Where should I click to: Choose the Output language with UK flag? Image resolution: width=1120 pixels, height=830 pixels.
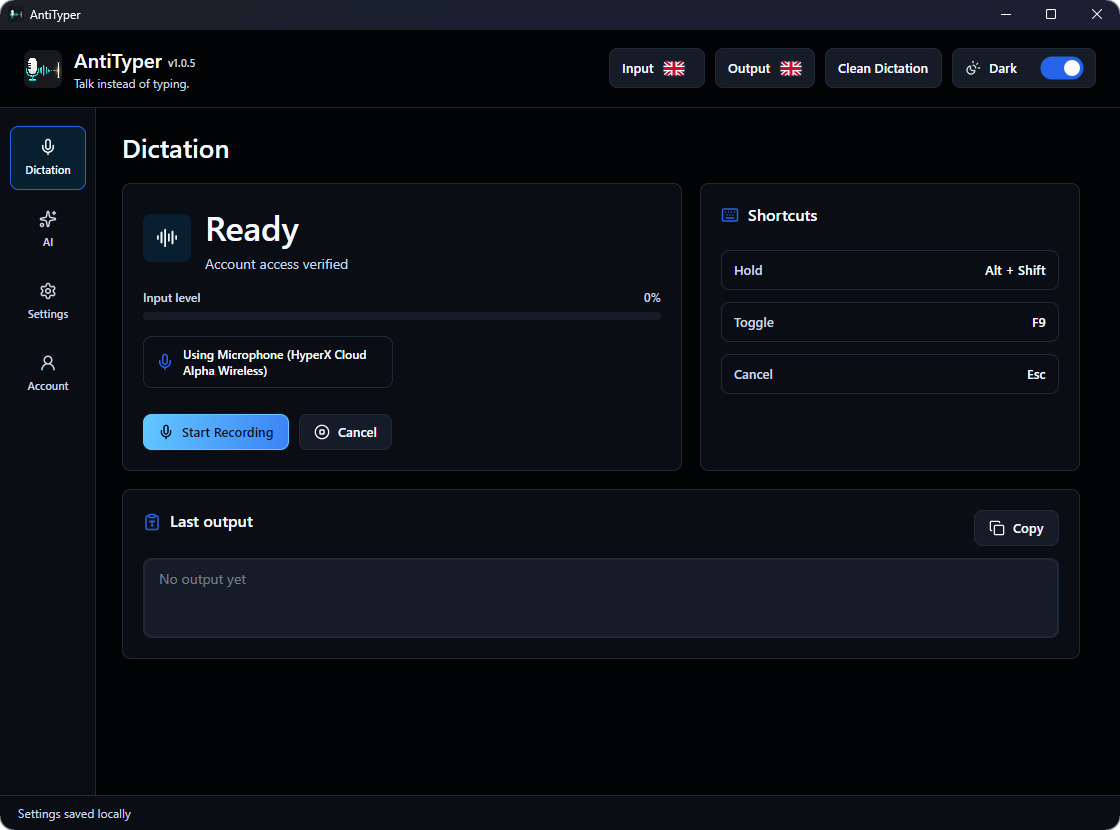764,69
